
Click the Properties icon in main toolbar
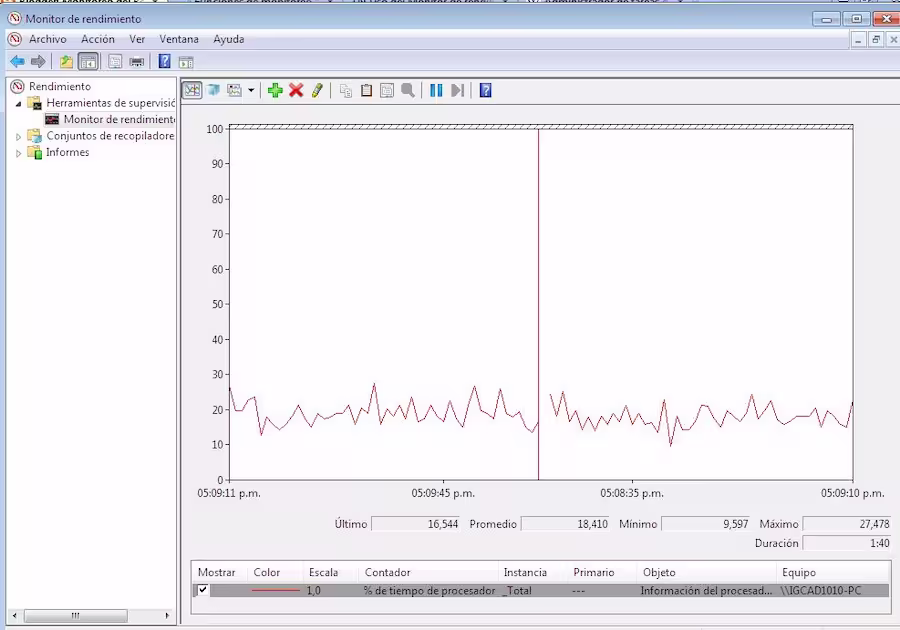click(x=115, y=61)
